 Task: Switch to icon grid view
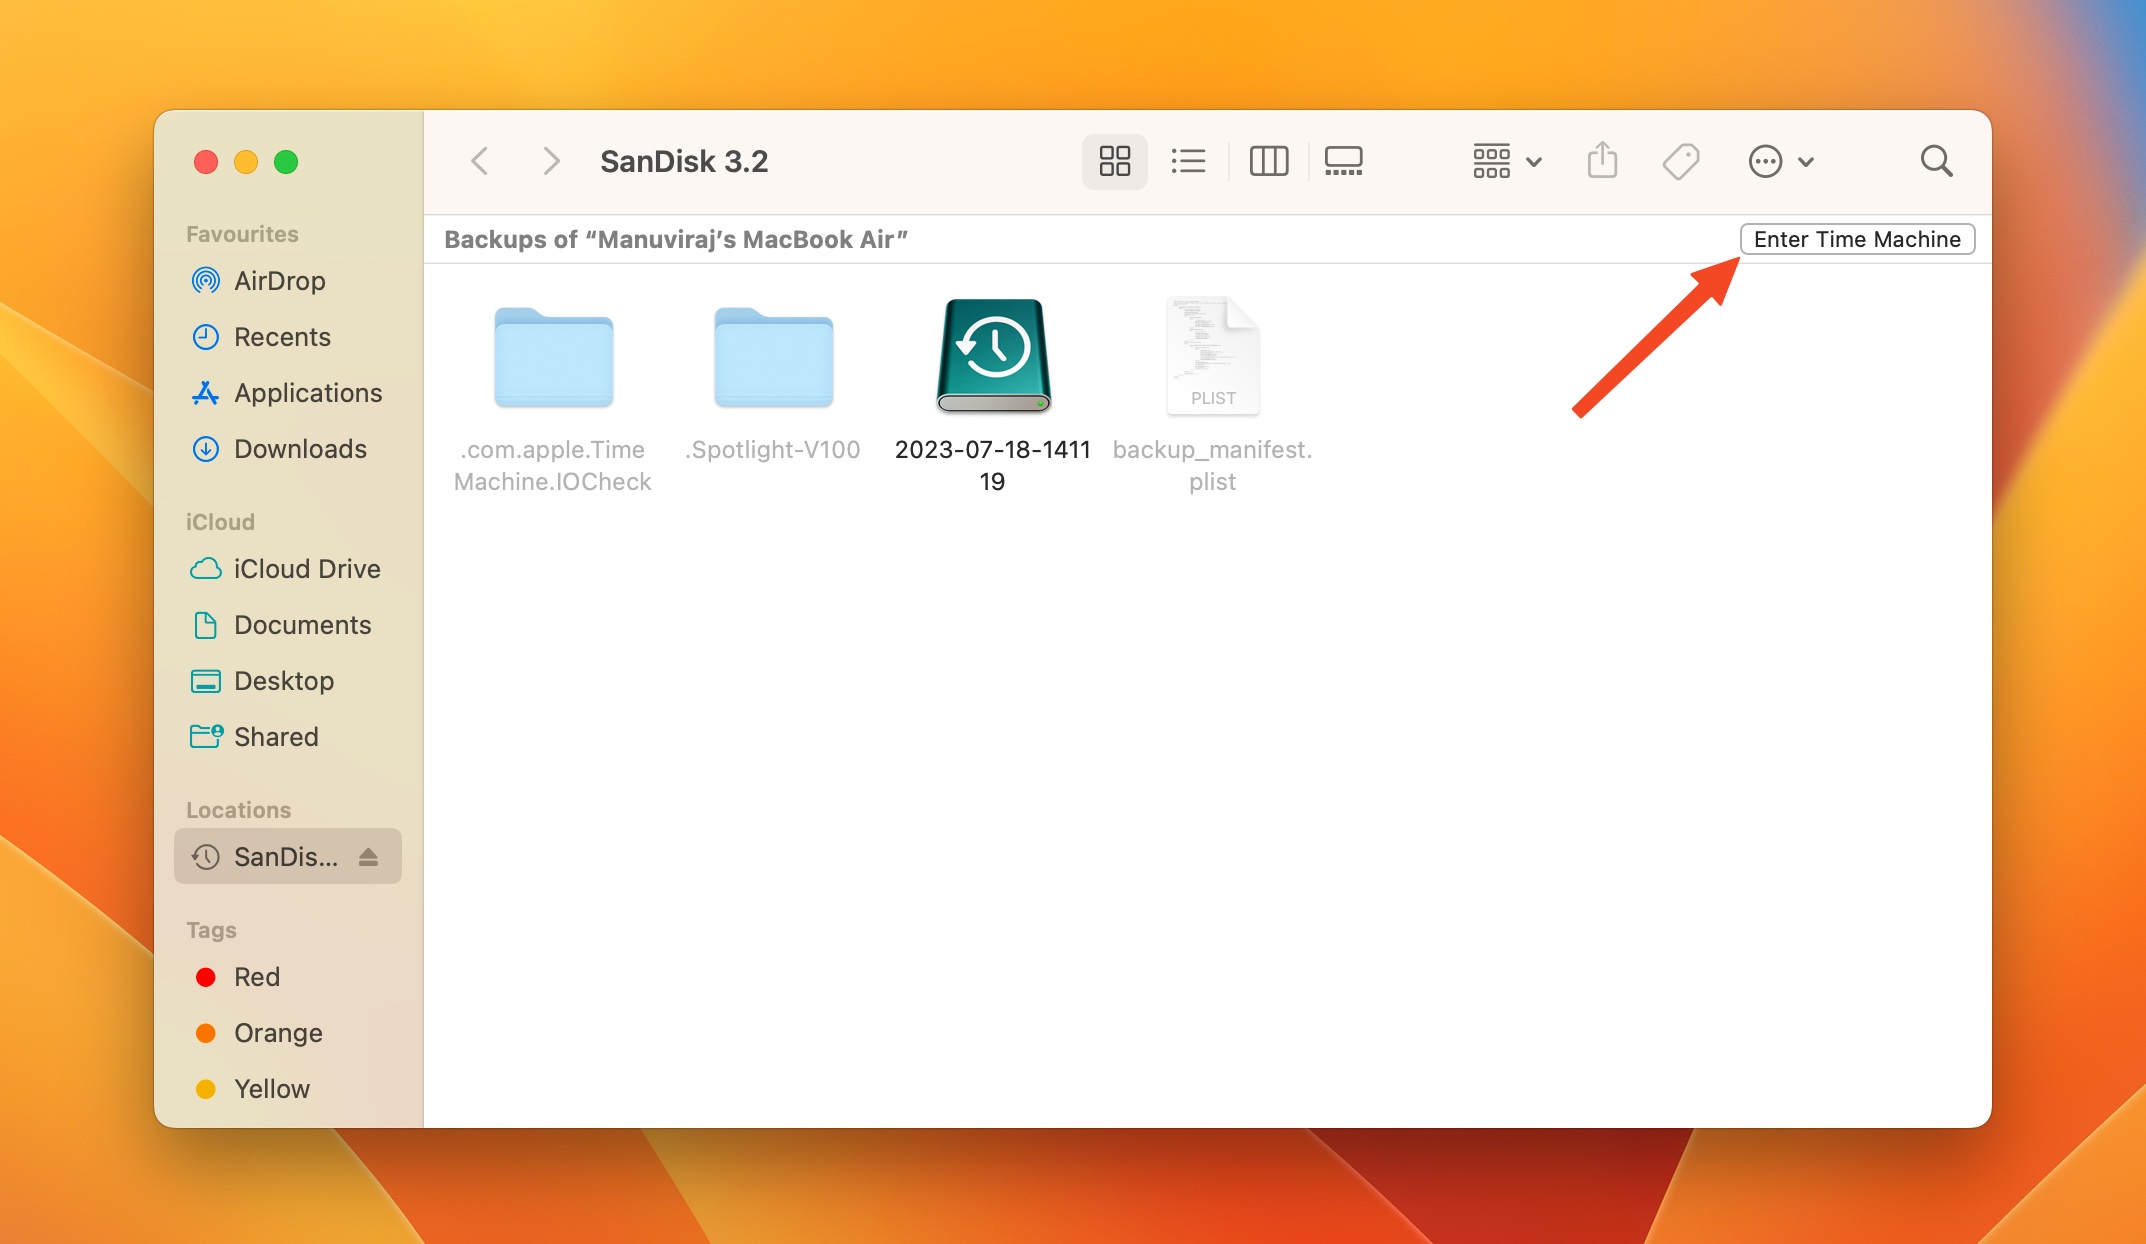1114,161
